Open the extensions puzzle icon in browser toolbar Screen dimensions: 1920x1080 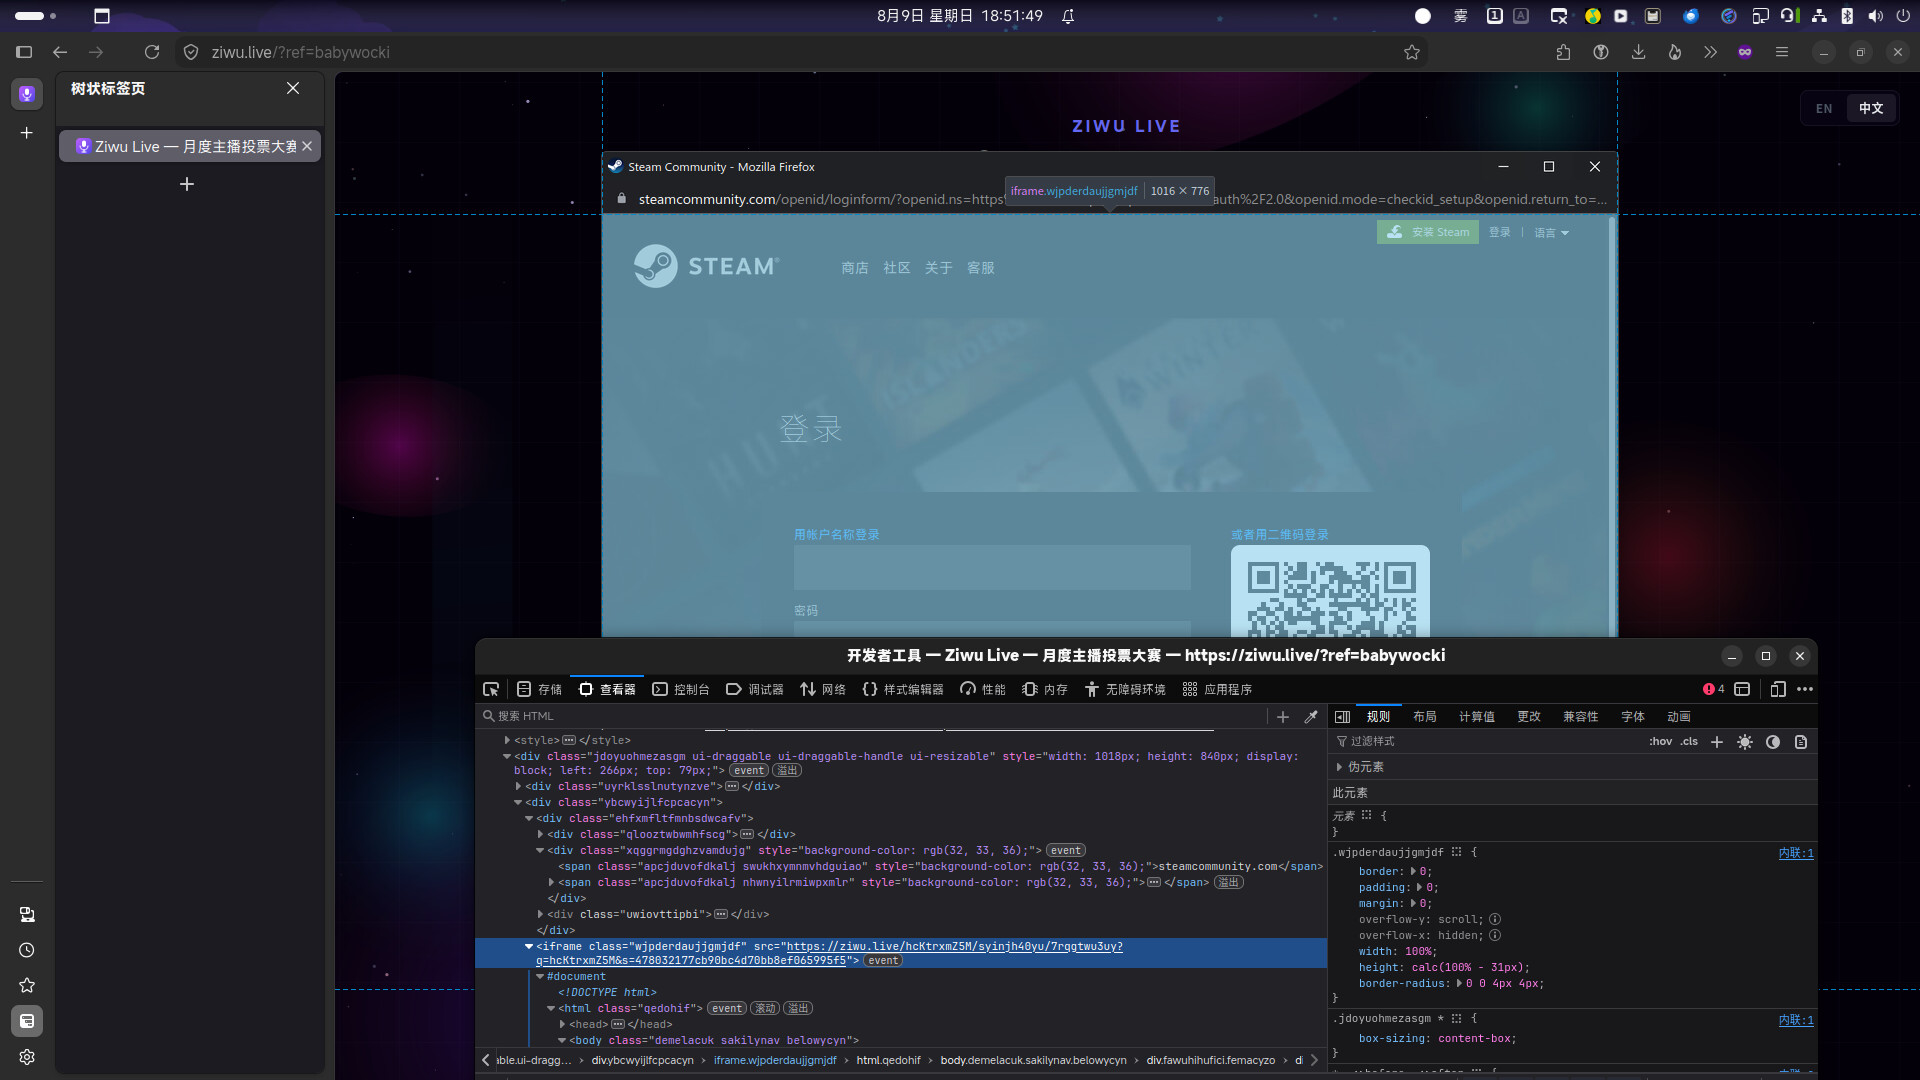pyautogui.click(x=1563, y=52)
